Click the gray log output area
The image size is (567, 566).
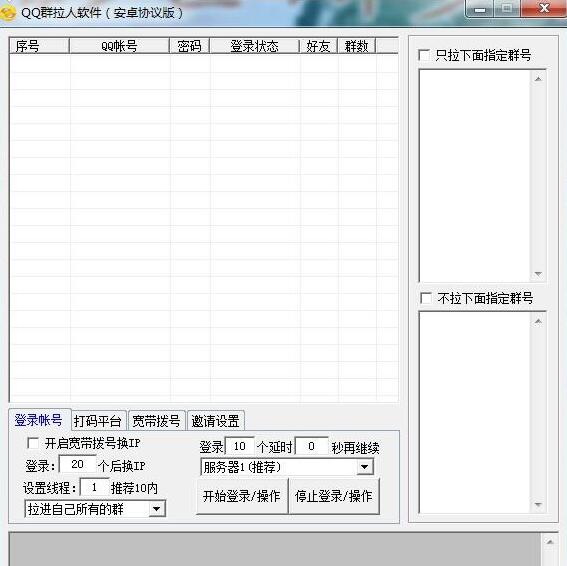click(275, 549)
